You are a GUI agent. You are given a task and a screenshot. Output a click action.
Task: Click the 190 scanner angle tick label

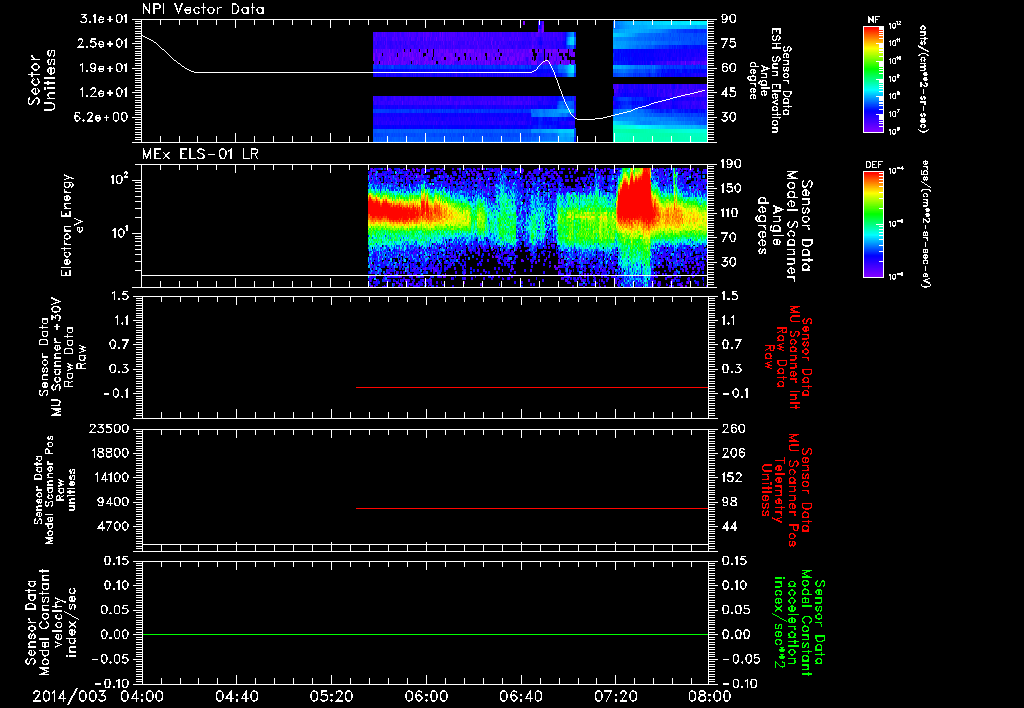[x=732, y=164]
